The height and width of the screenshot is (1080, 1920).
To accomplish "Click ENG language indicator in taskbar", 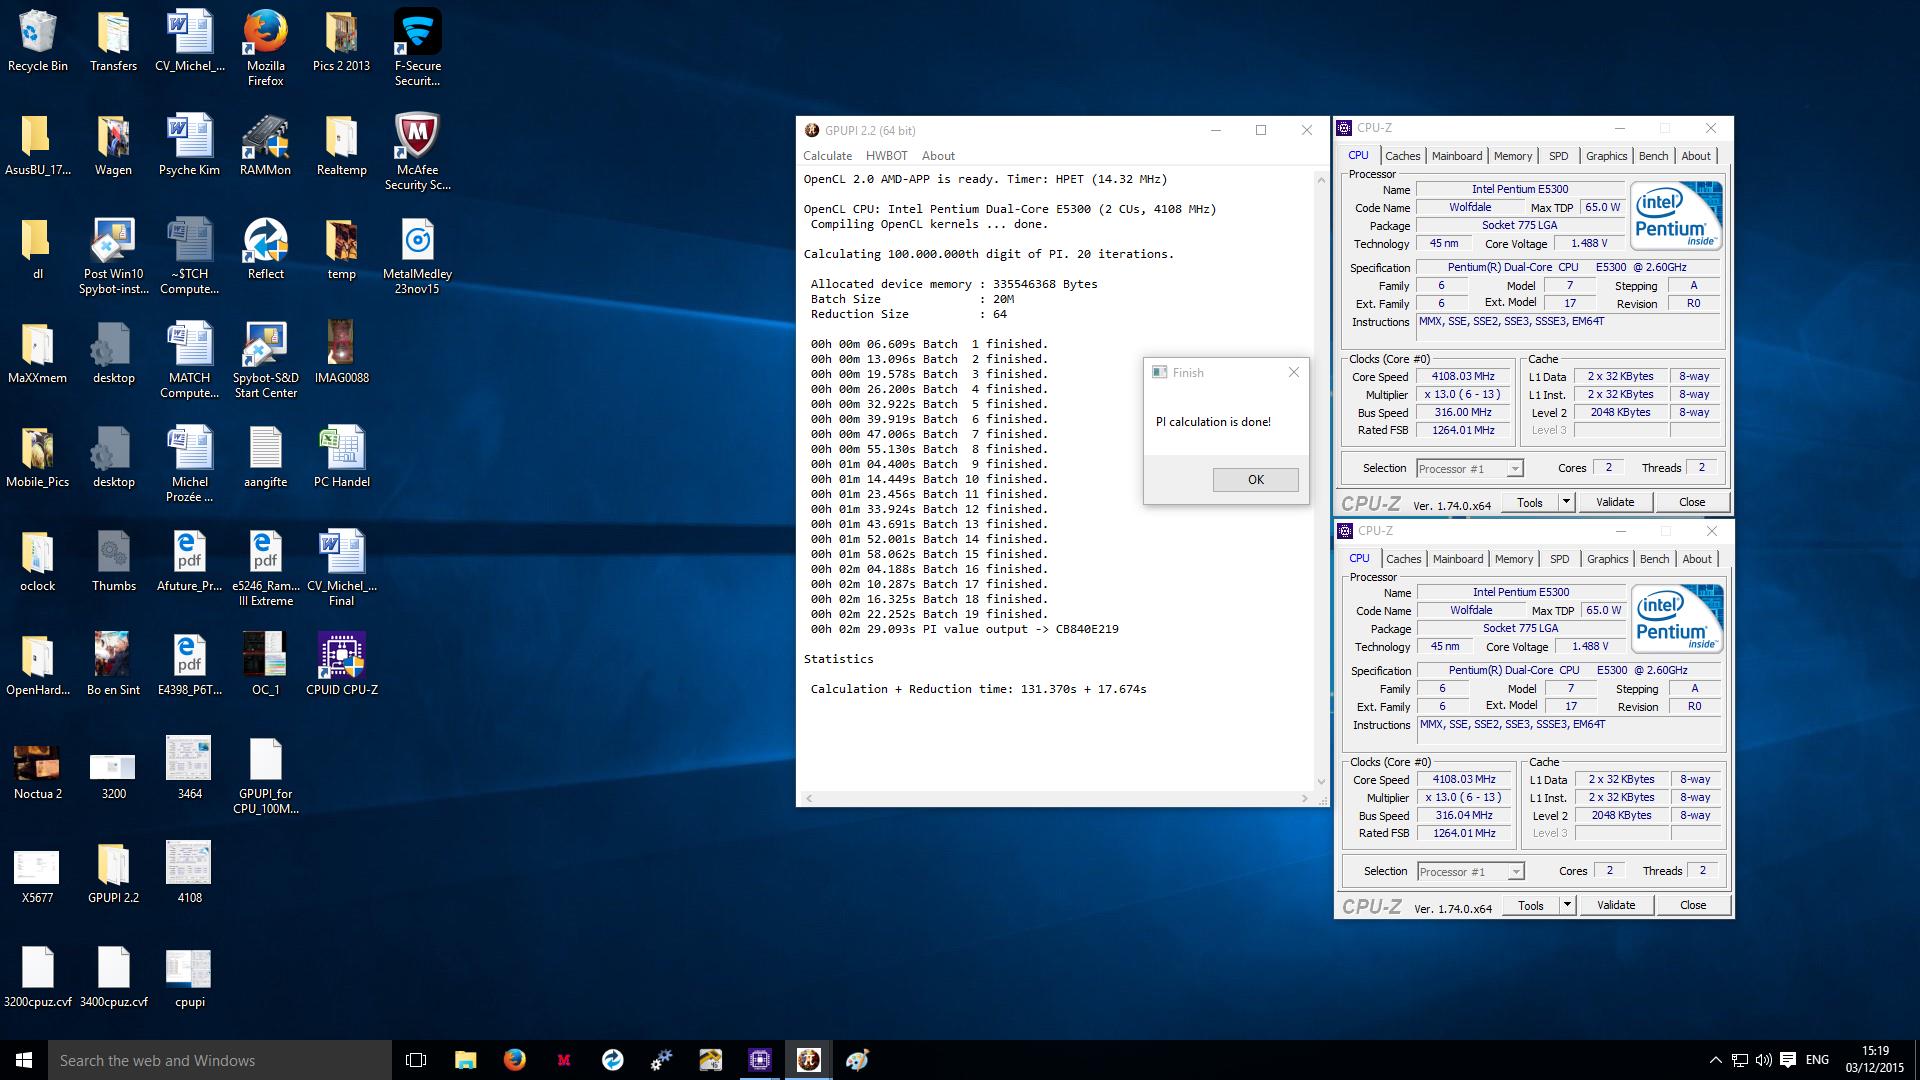I will coord(1817,1060).
